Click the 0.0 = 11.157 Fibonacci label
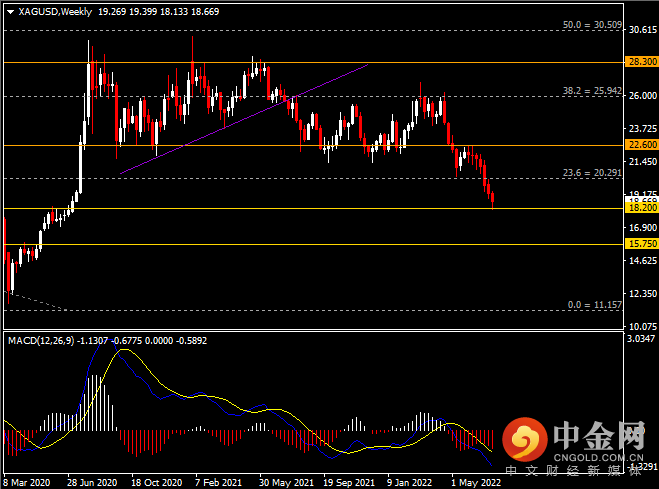 pos(595,305)
